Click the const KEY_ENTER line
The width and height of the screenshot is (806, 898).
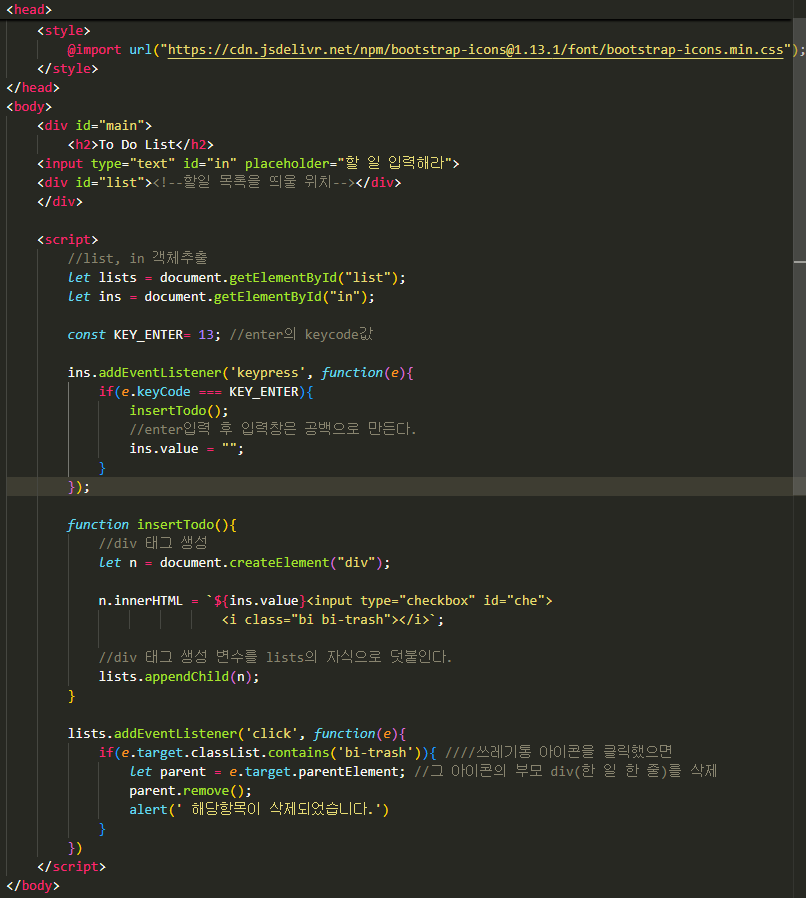[221, 334]
